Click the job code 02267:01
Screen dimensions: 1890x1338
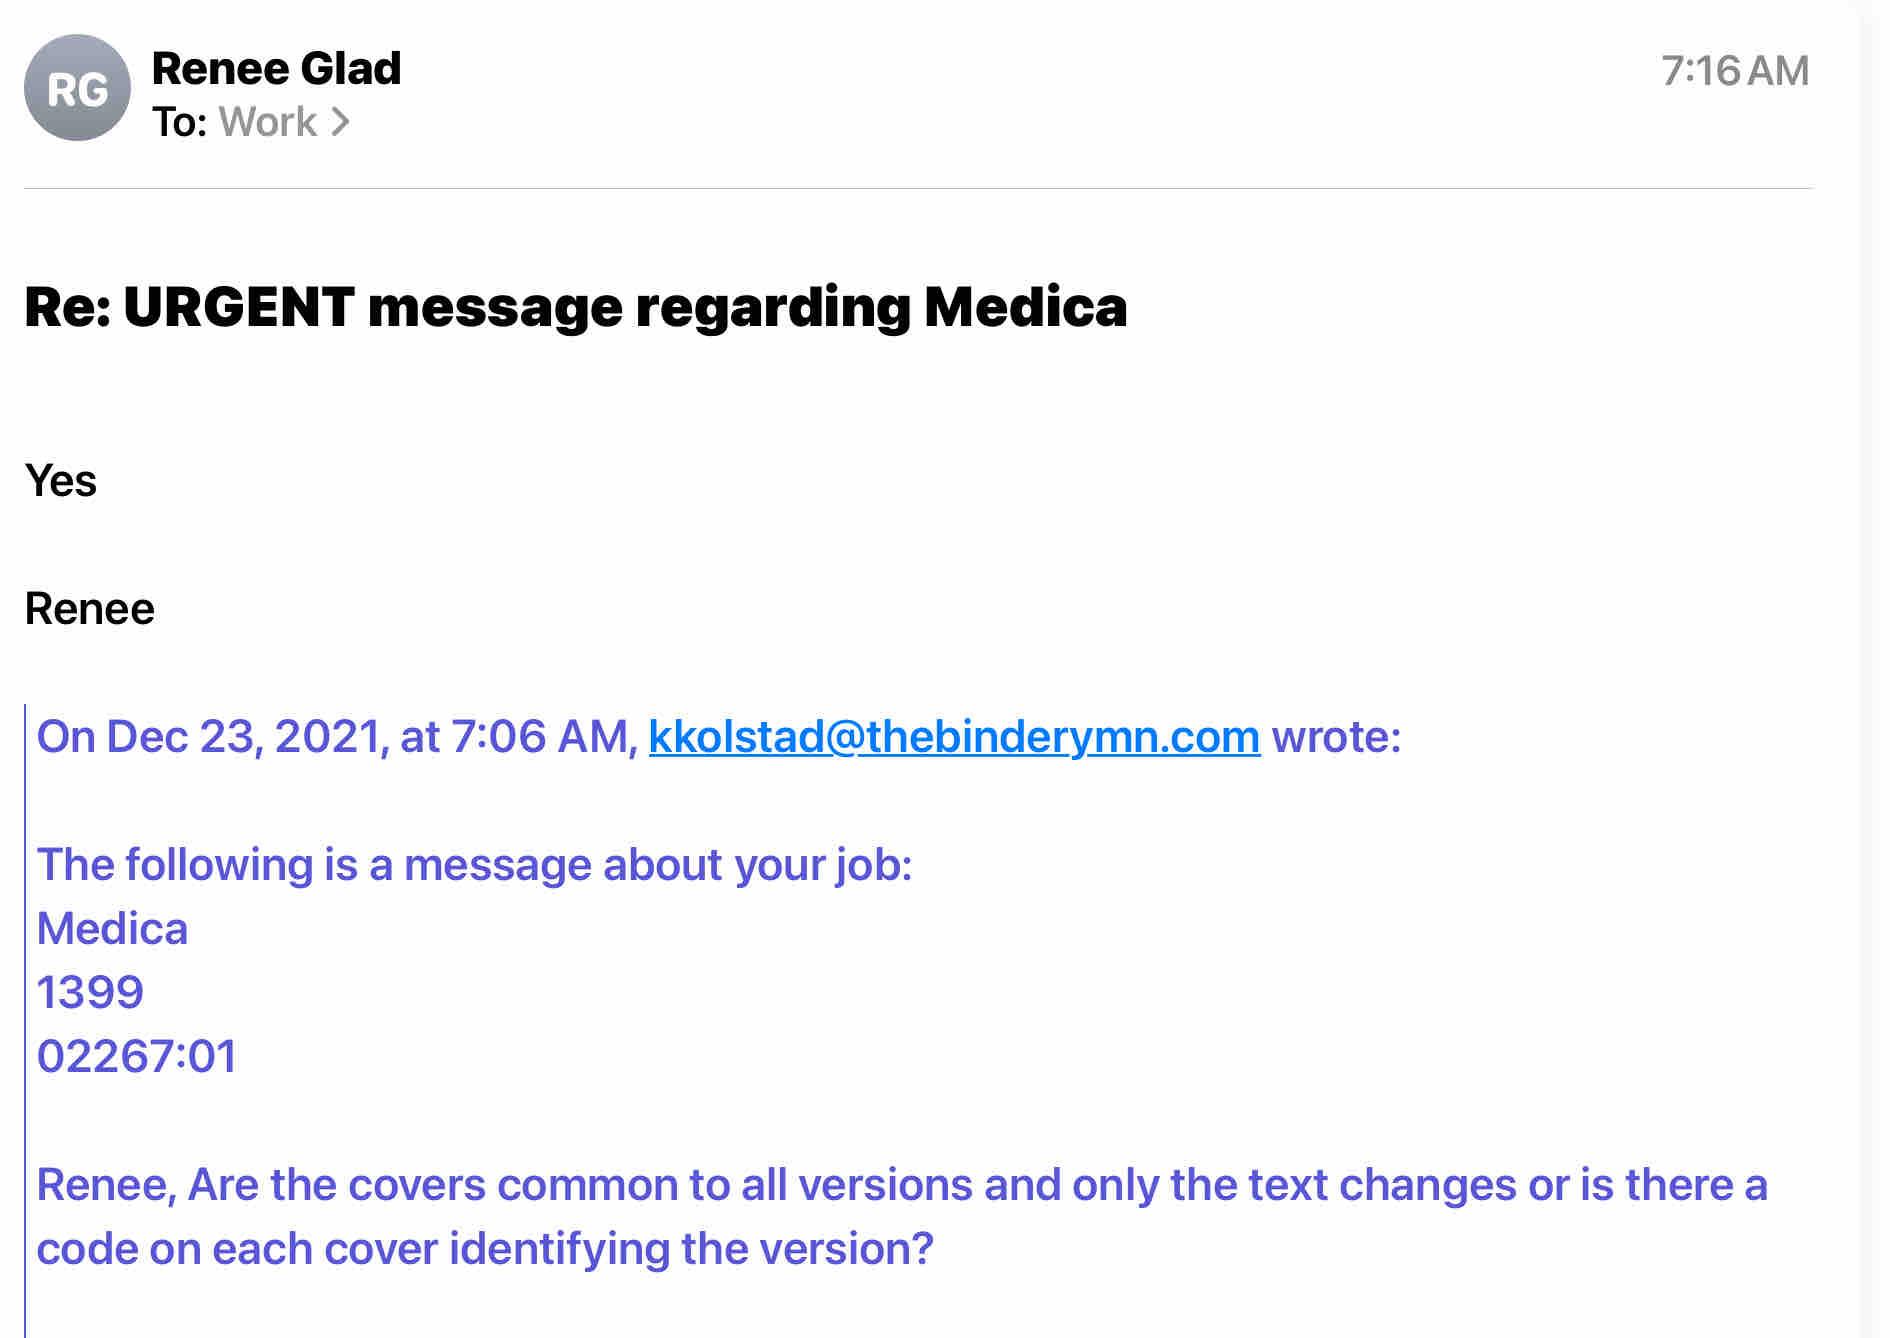[x=137, y=1057]
